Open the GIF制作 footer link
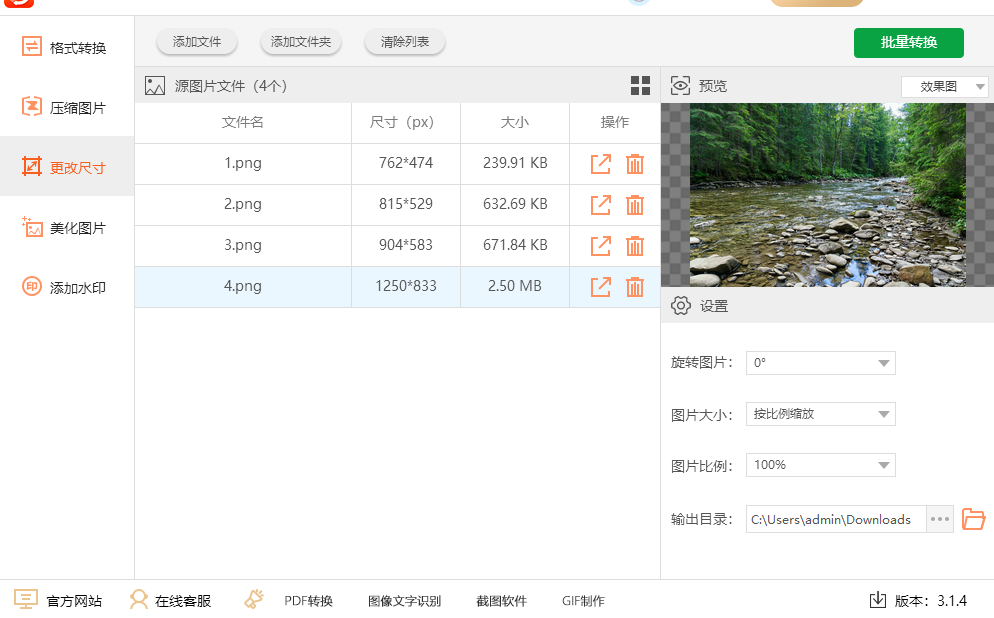Image resolution: width=994 pixels, height=618 pixels. pos(583,601)
